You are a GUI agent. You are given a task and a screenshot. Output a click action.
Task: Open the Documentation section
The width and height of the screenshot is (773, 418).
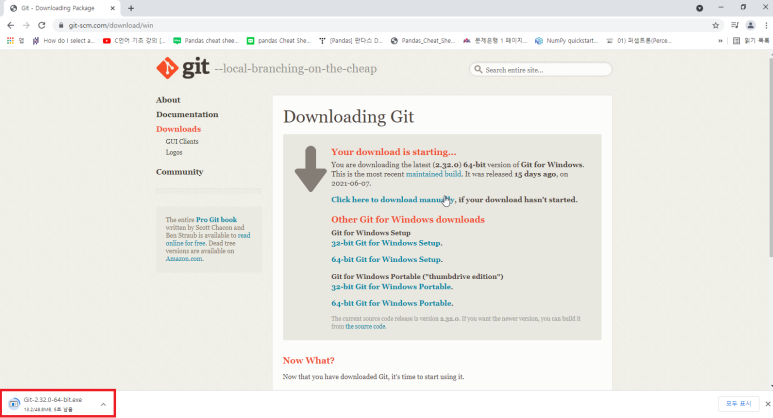pyautogui.click(x=187, y=114)
